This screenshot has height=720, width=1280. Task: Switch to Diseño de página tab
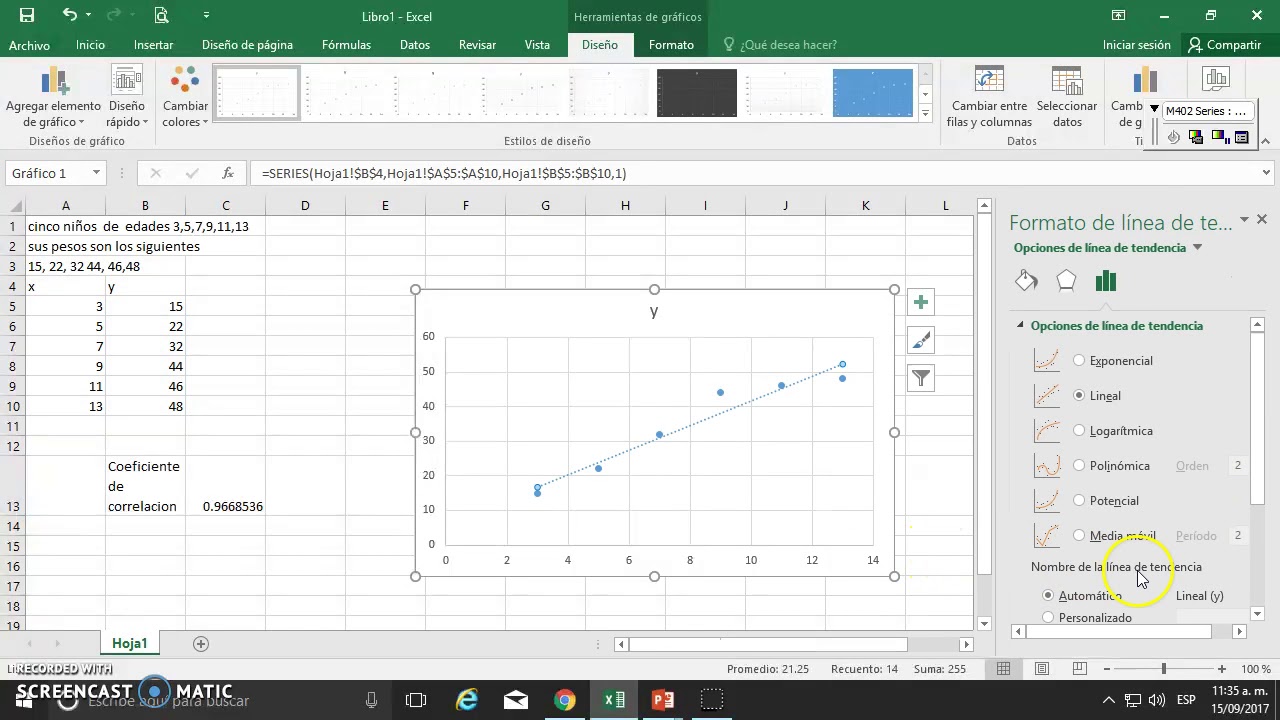pyautogui.click(x=247, y=45)
